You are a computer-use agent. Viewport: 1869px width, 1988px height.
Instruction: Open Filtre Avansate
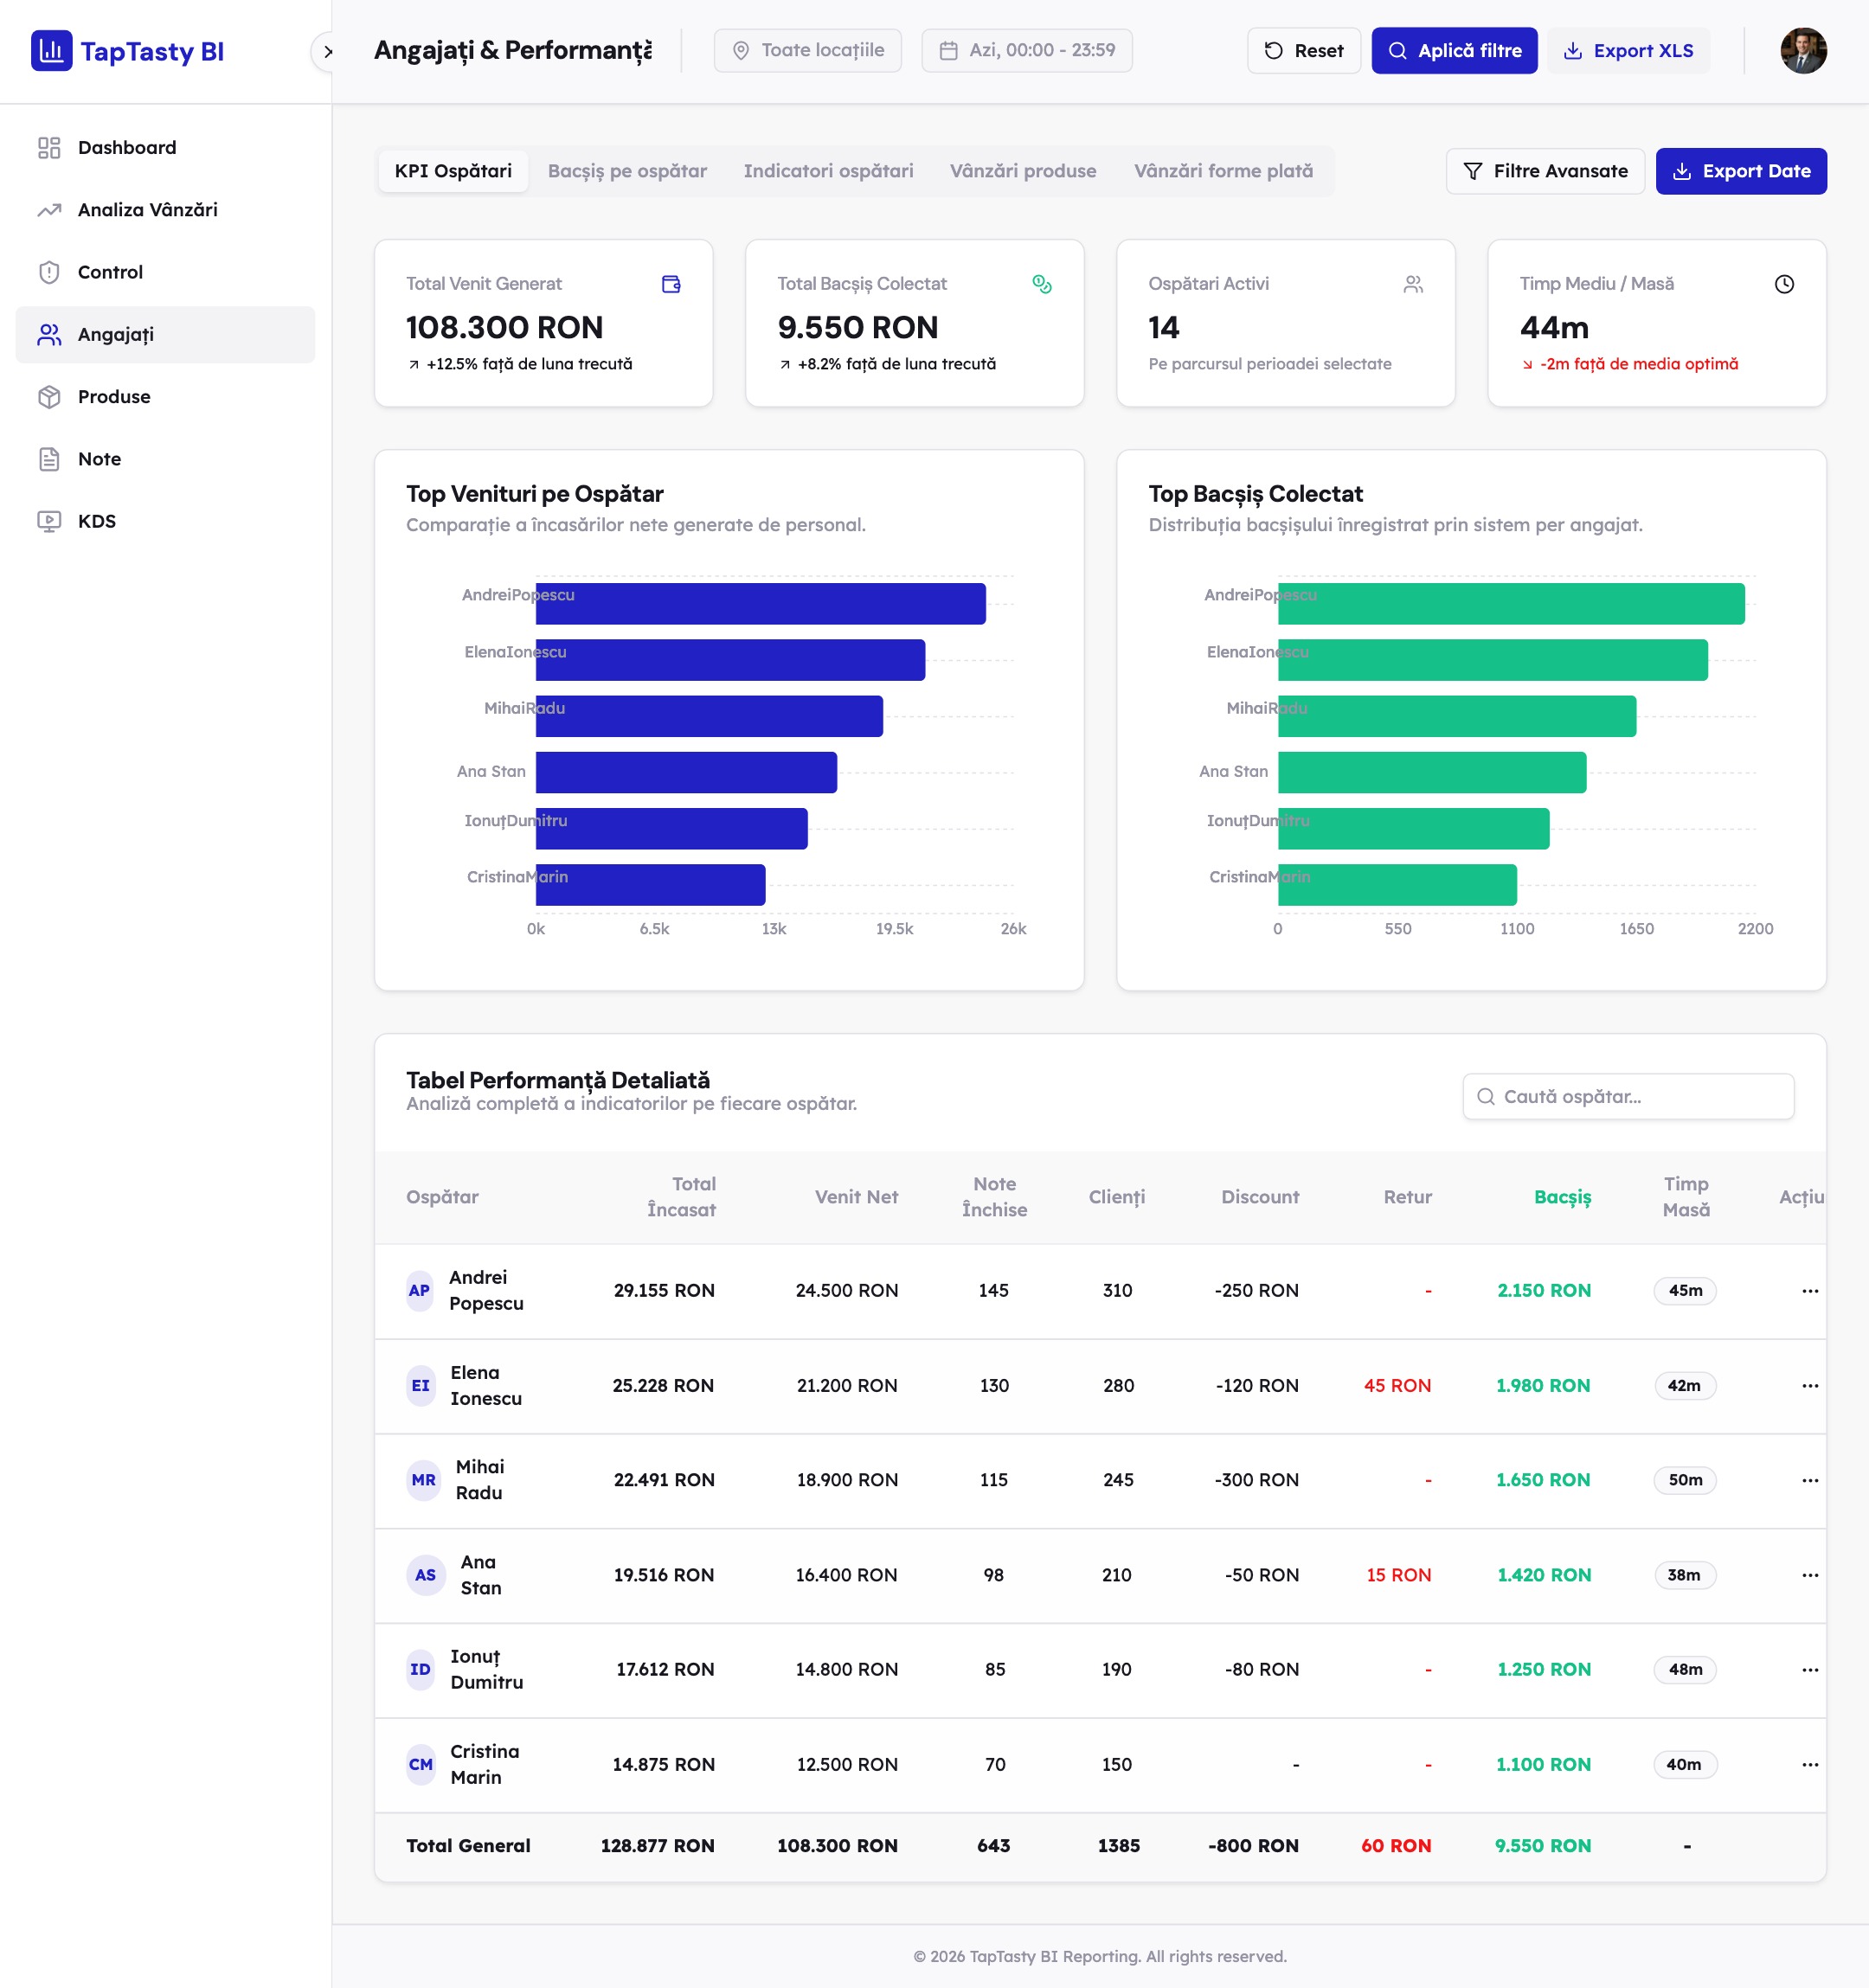point(1545,171)
